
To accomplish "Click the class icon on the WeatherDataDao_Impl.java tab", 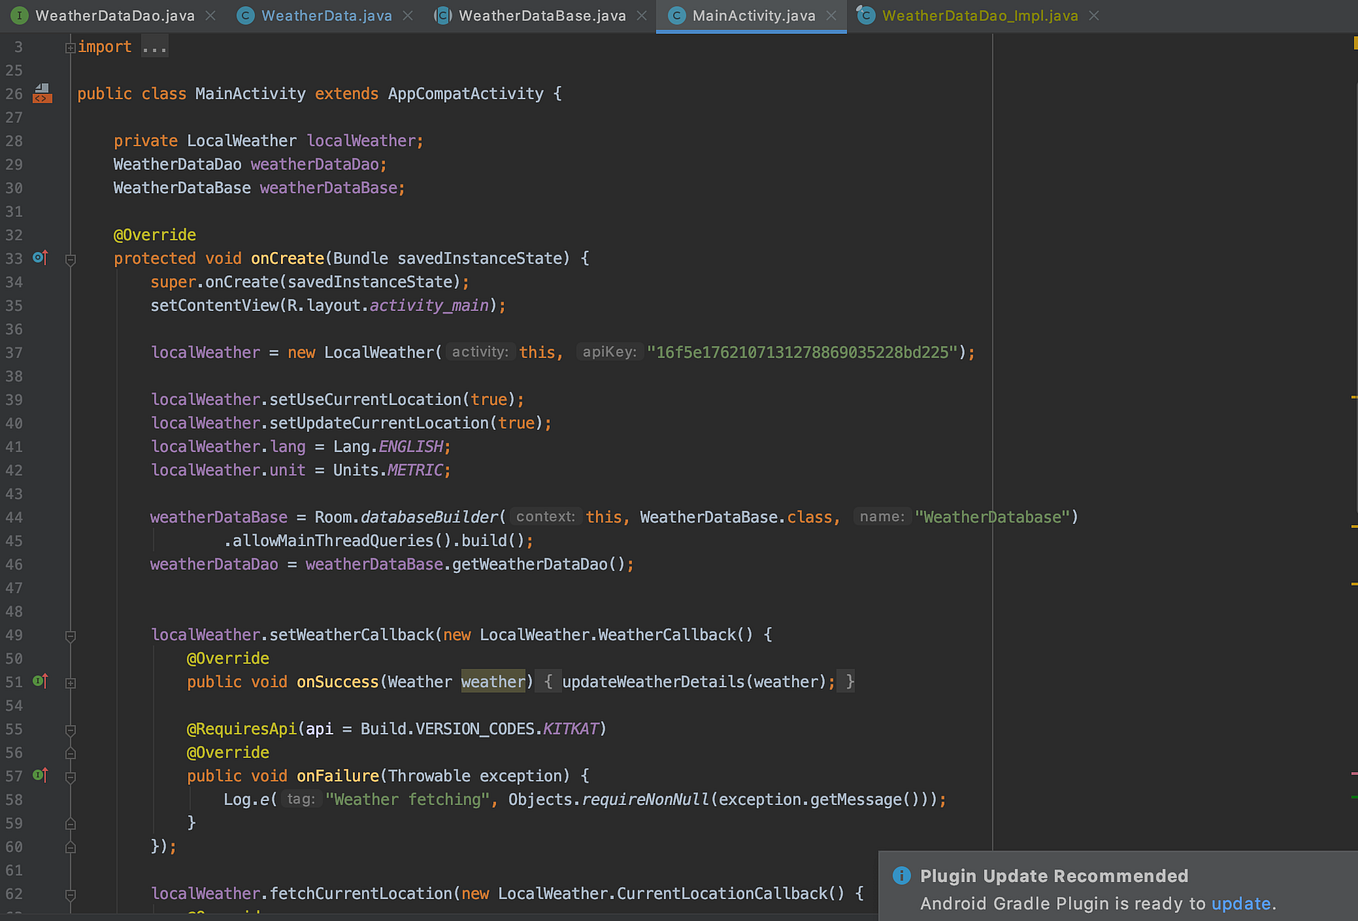I will pos(865,15).
